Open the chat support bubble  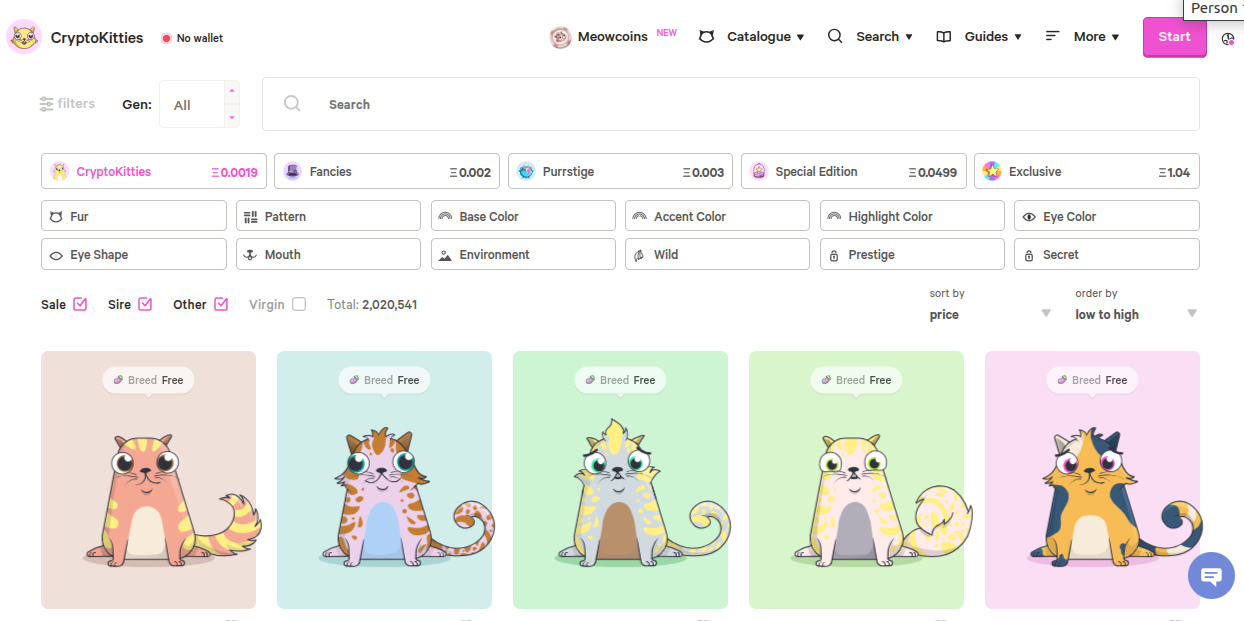(x=1211, y=576)
